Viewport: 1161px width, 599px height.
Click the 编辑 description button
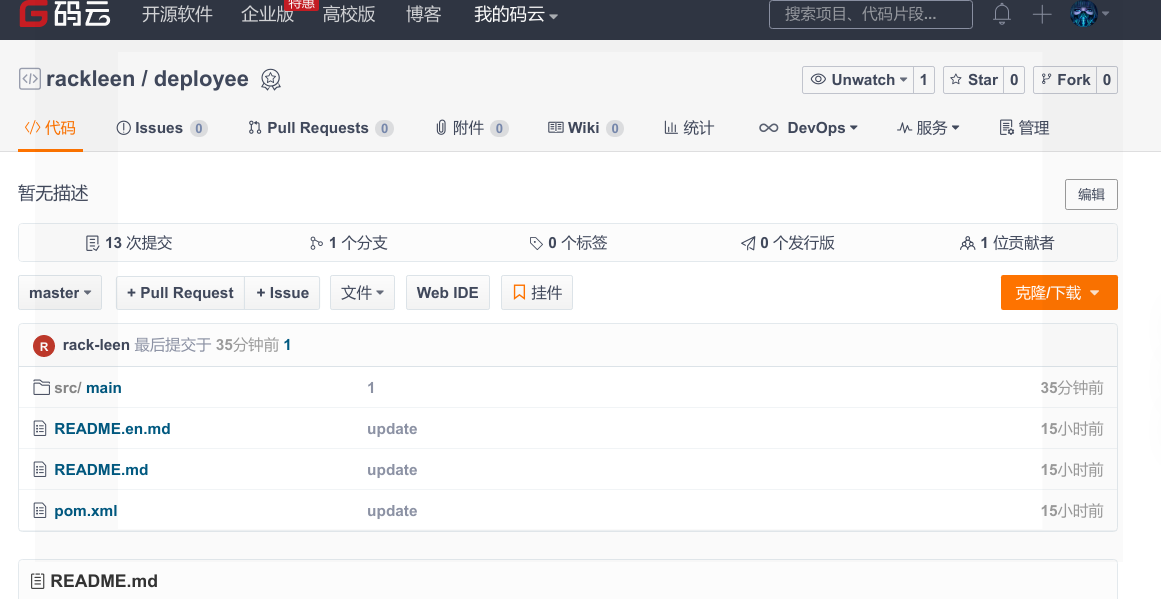coord(1091,195)
